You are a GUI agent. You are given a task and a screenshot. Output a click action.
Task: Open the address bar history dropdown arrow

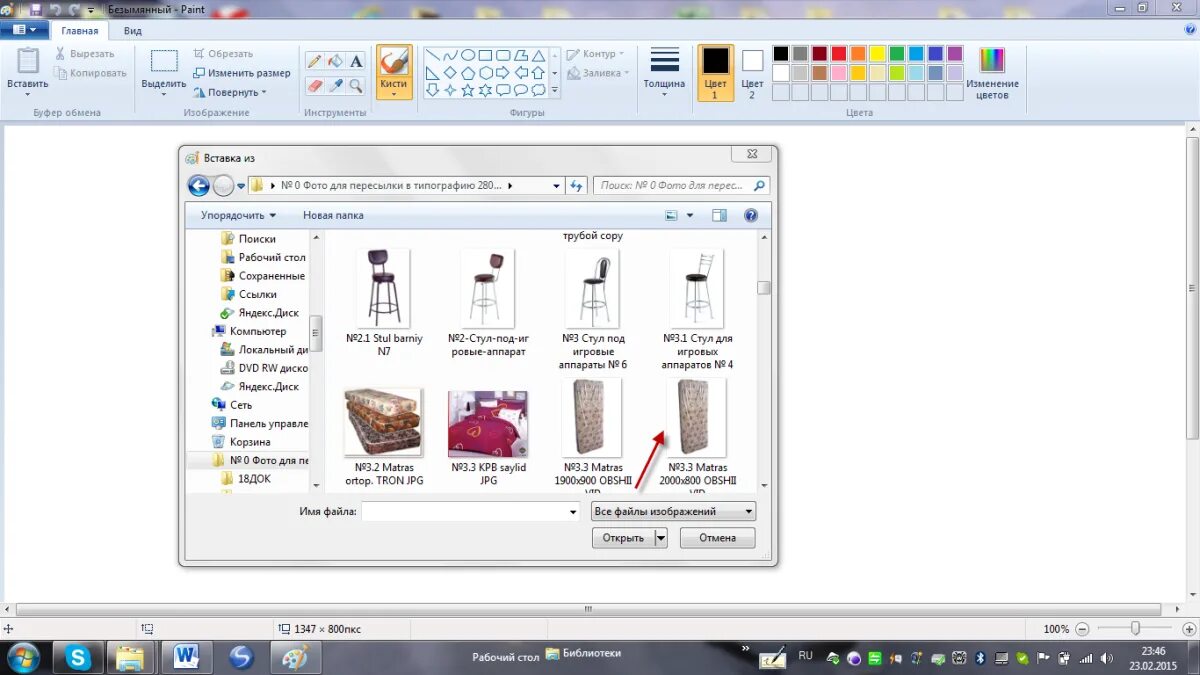[557, 185]
